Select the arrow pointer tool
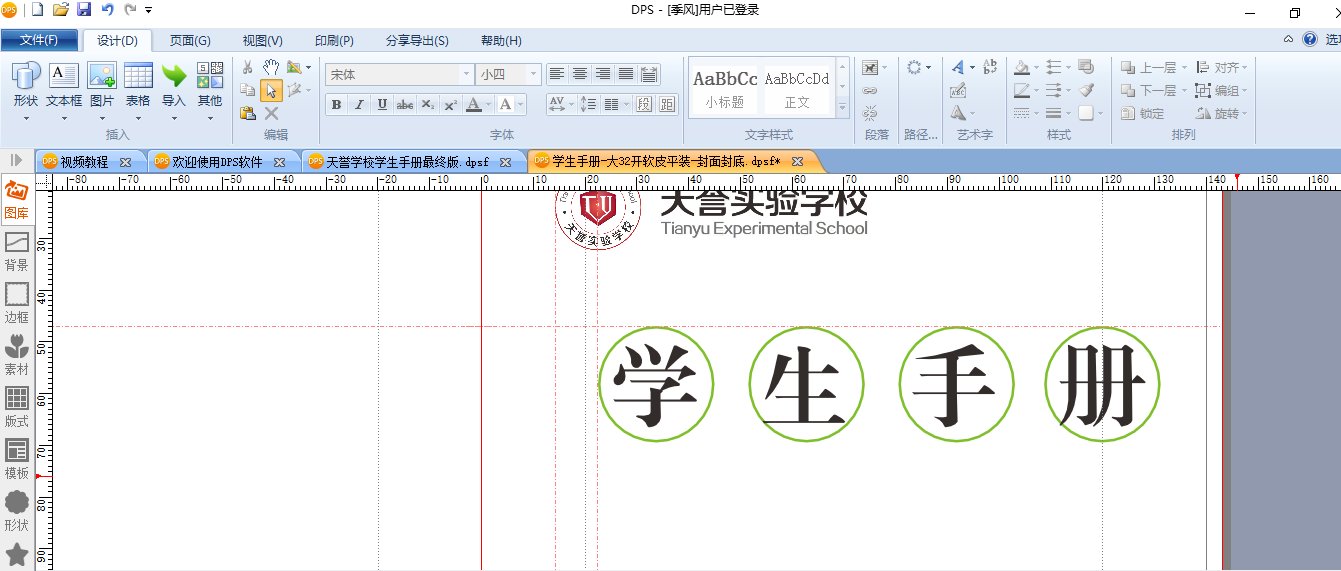The width and height of the screenshot is (1341, 571). point(271,91)
